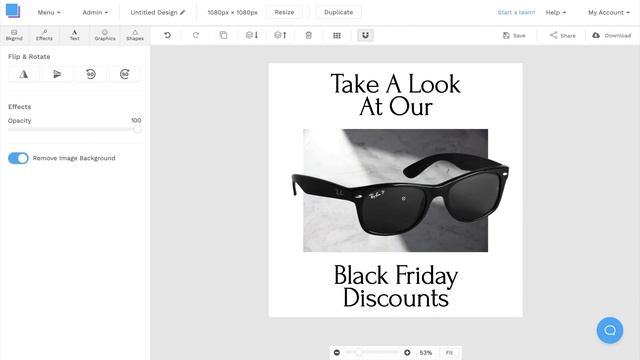
Task: Open the My Account dropdown
Action: point(609,12)
